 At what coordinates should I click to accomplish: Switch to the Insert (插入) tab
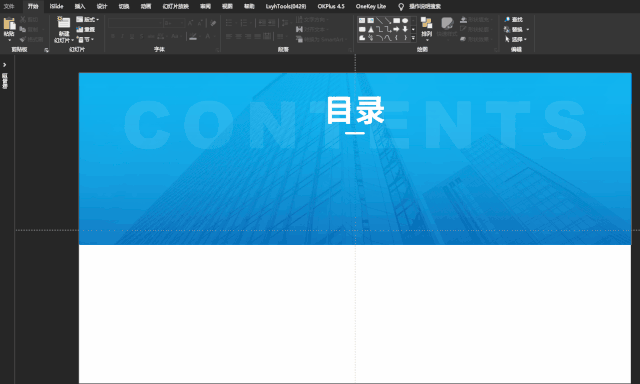click(x=80, y=7)
